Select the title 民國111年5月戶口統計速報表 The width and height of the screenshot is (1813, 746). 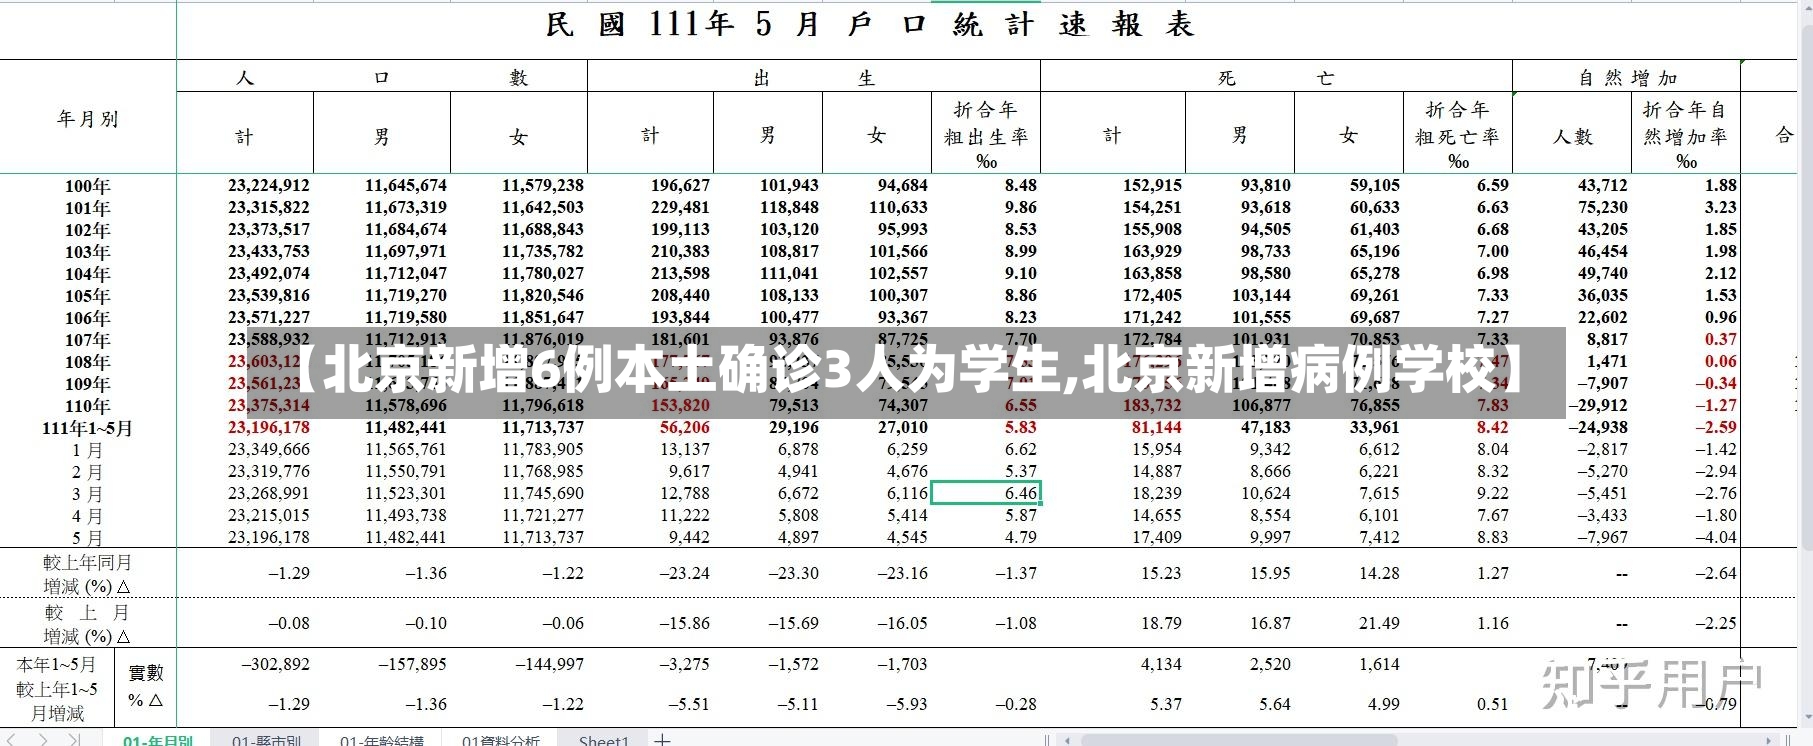pos(870,25)
